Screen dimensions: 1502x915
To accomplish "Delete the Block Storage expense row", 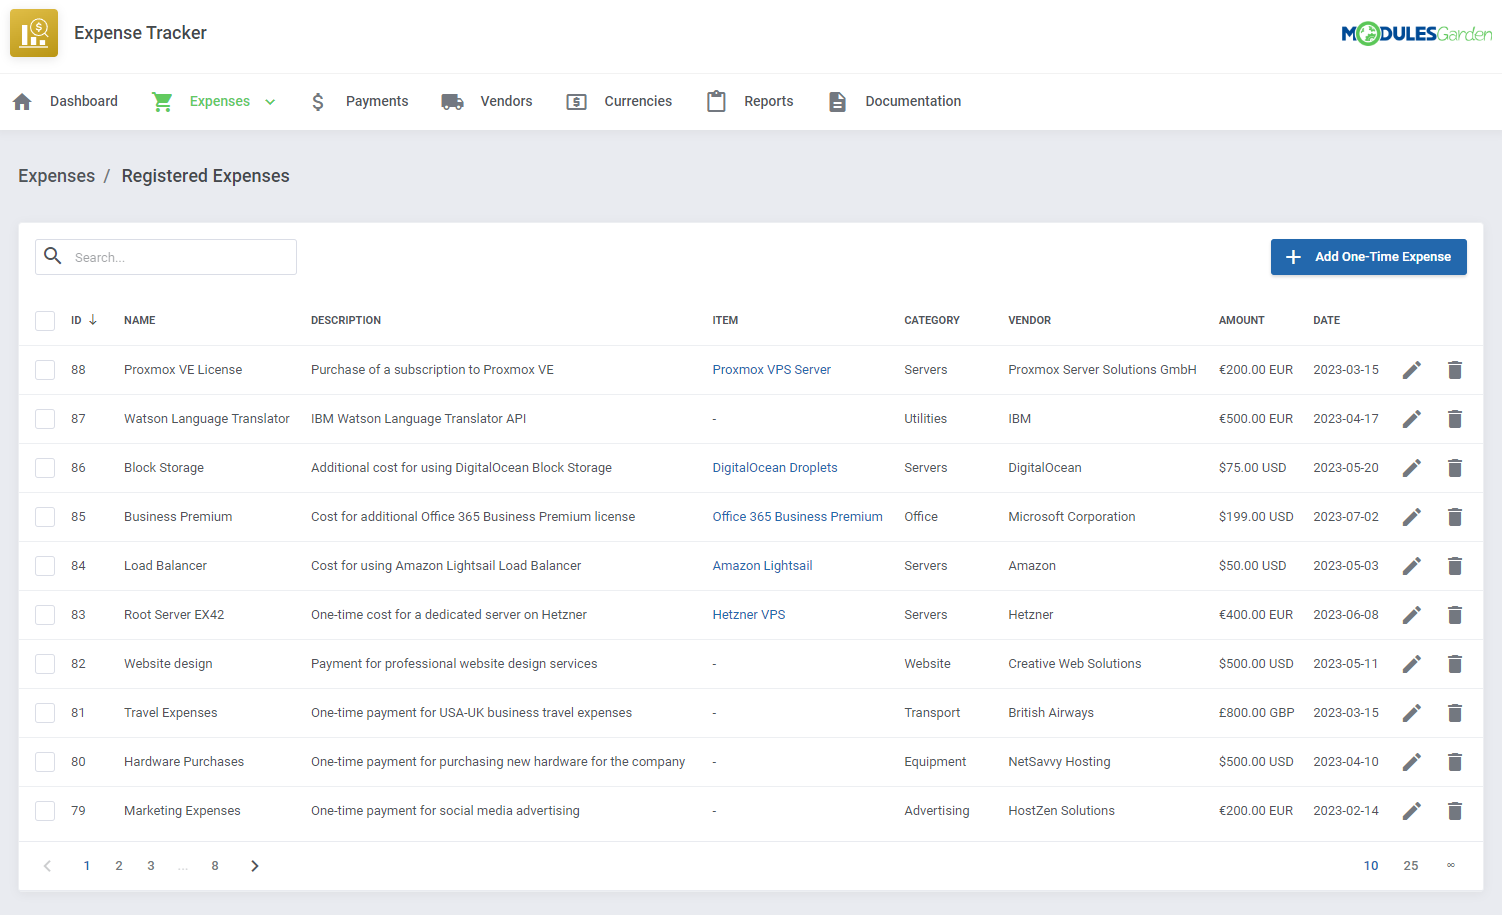I will 1455,468.
